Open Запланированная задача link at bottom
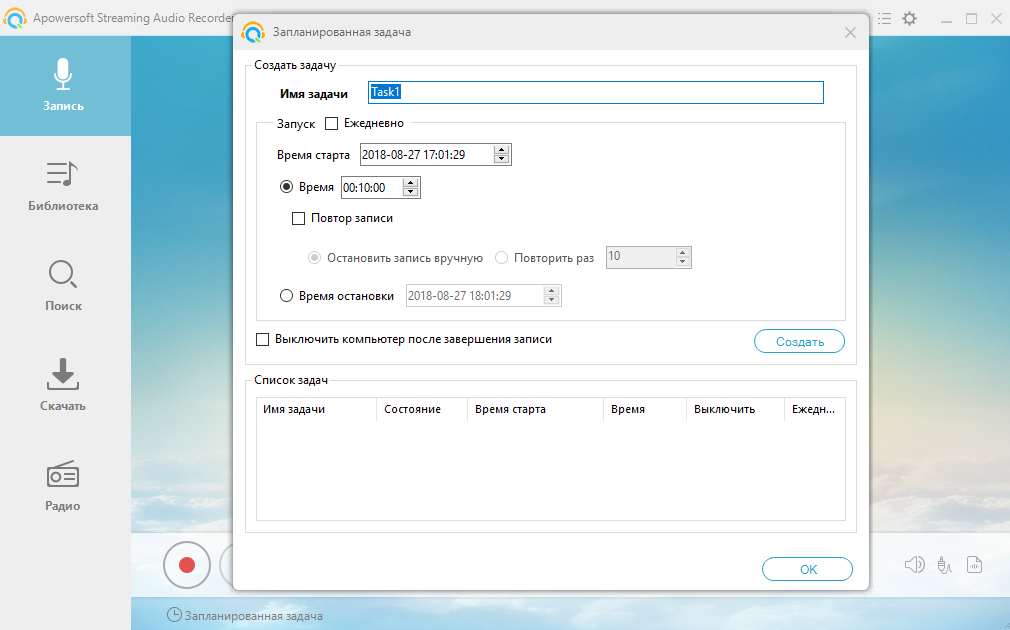The image size is (1010, 630). 245,616
